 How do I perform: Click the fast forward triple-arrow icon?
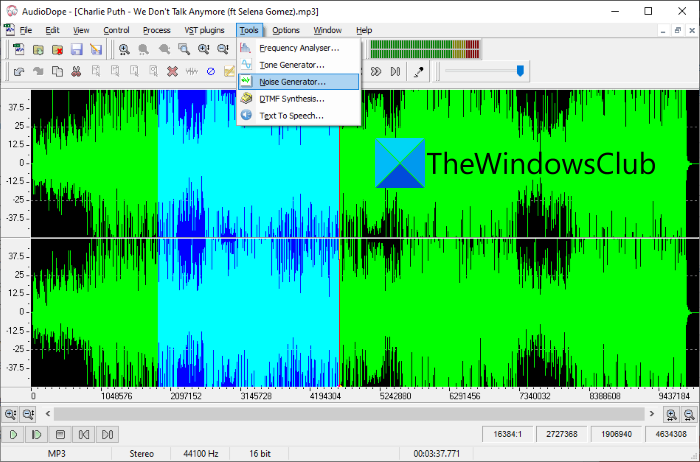coord(376,71)
